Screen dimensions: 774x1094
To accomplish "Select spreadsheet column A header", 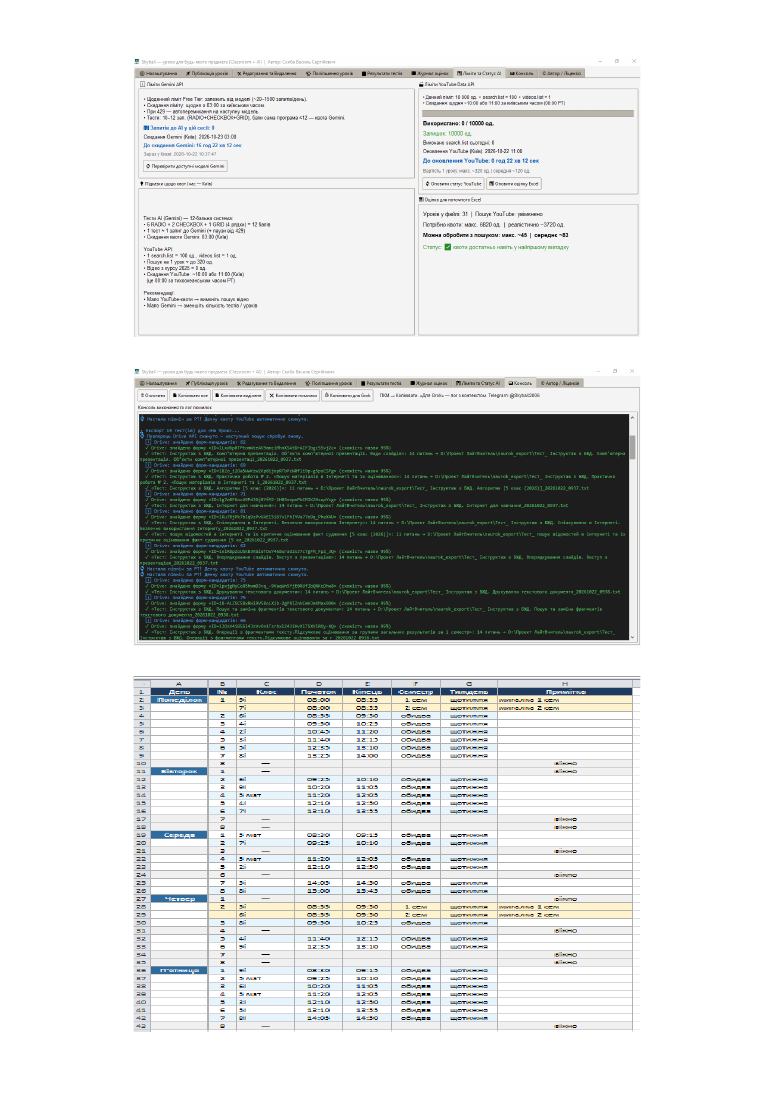I will coord(179,684).
